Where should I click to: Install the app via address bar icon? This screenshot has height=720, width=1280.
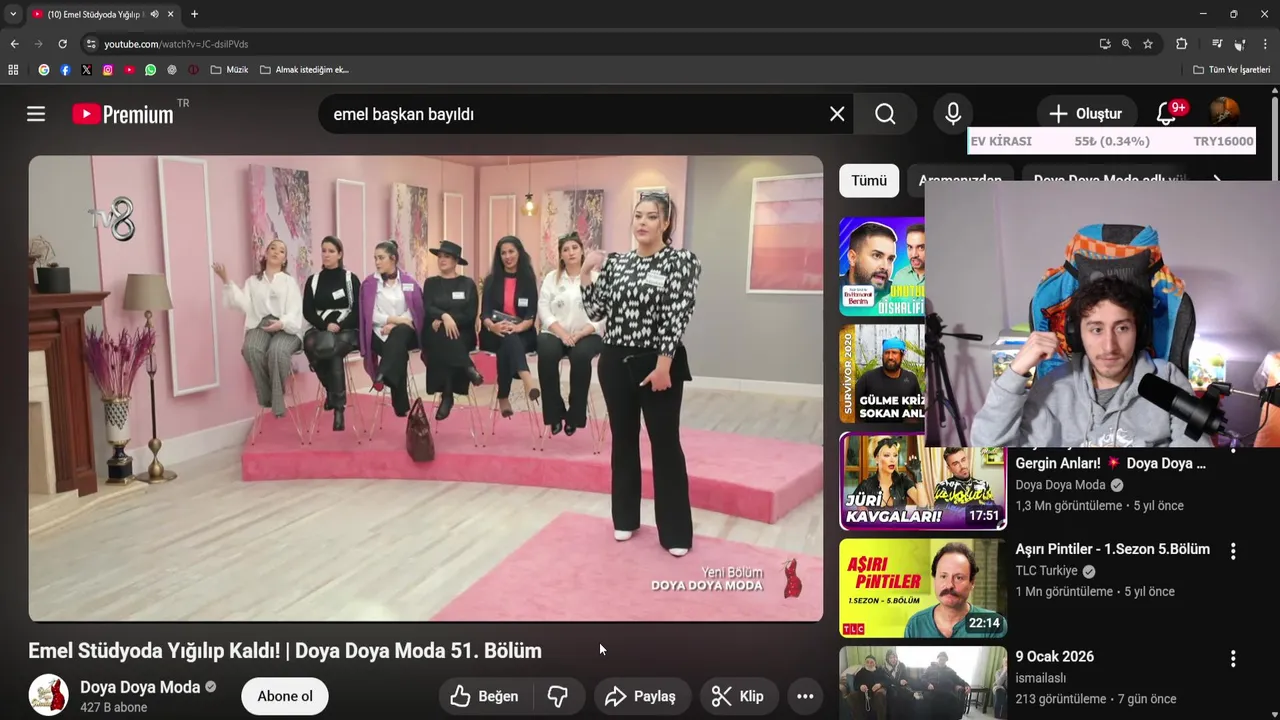click(1104, 44)
